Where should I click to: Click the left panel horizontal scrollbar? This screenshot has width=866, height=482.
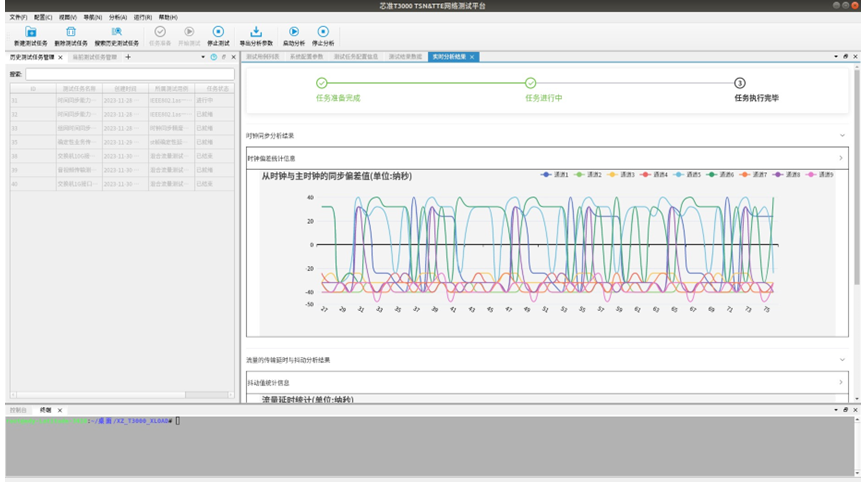(120, 394)
